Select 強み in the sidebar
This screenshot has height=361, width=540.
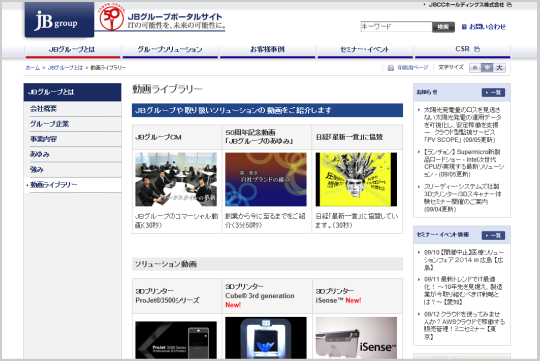75,169
